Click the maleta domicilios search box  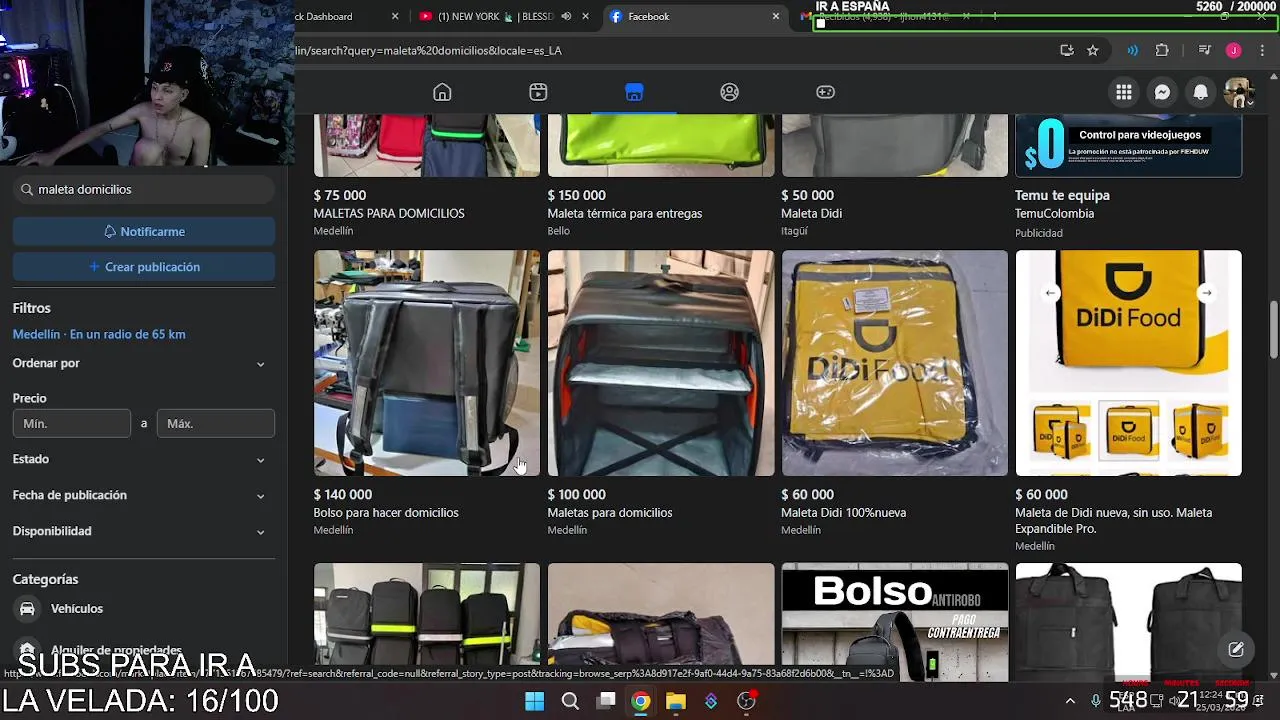pos(144,189)
